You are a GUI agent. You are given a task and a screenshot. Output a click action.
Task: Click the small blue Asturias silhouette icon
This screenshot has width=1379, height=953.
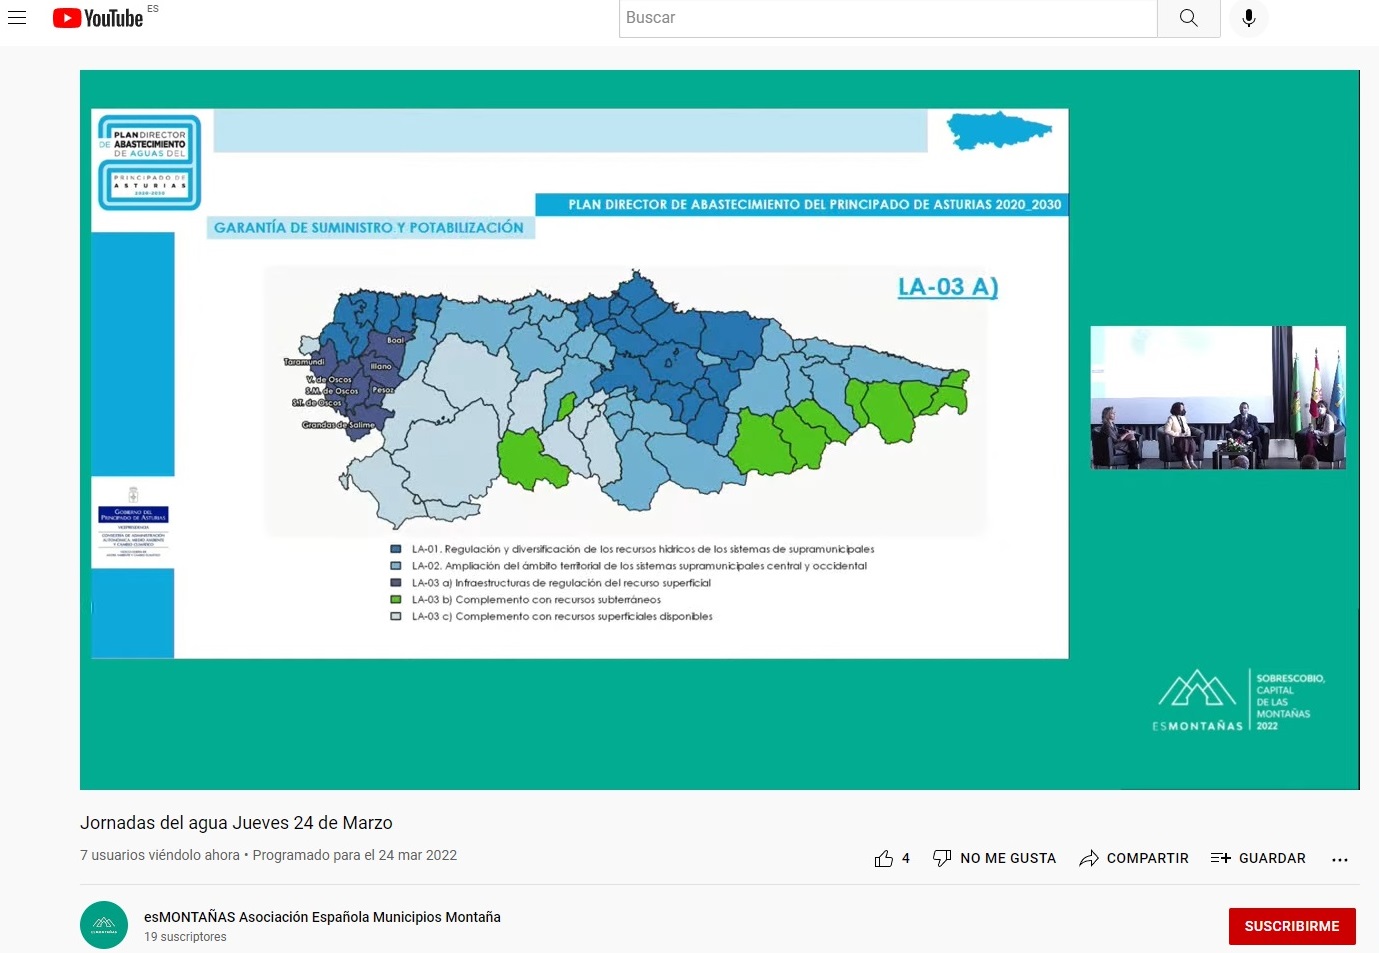pyautogui.click(x=998, y=130)
